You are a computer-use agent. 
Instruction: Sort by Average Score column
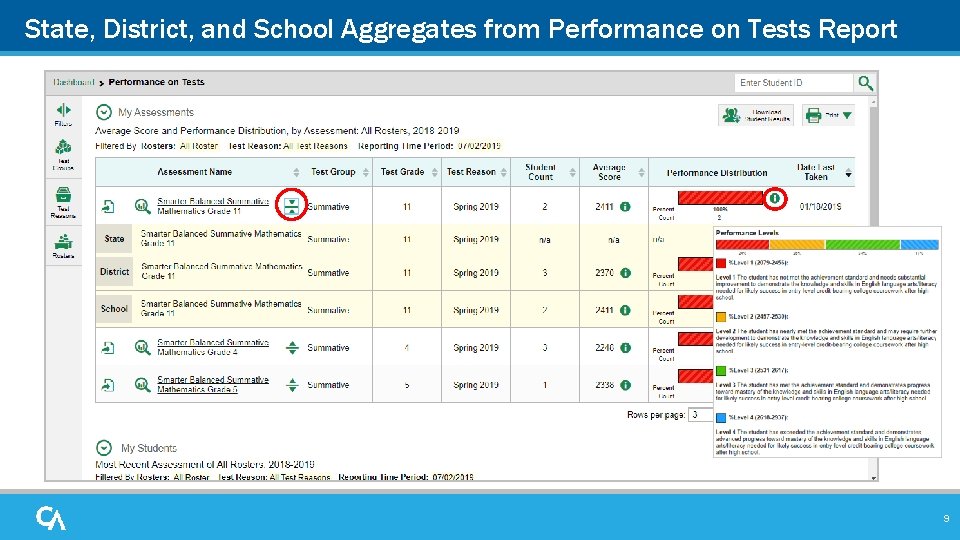click(642, 172)
